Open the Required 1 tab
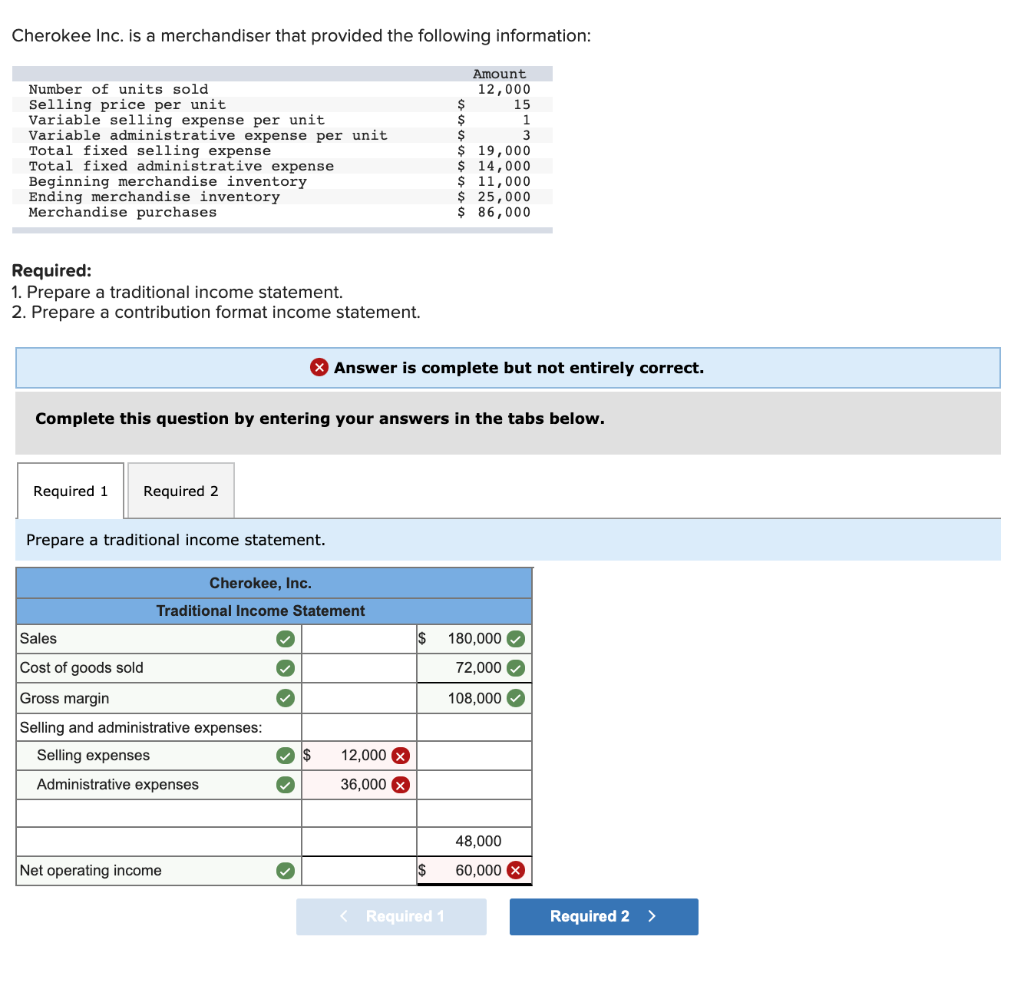 (x=71, y=491)
